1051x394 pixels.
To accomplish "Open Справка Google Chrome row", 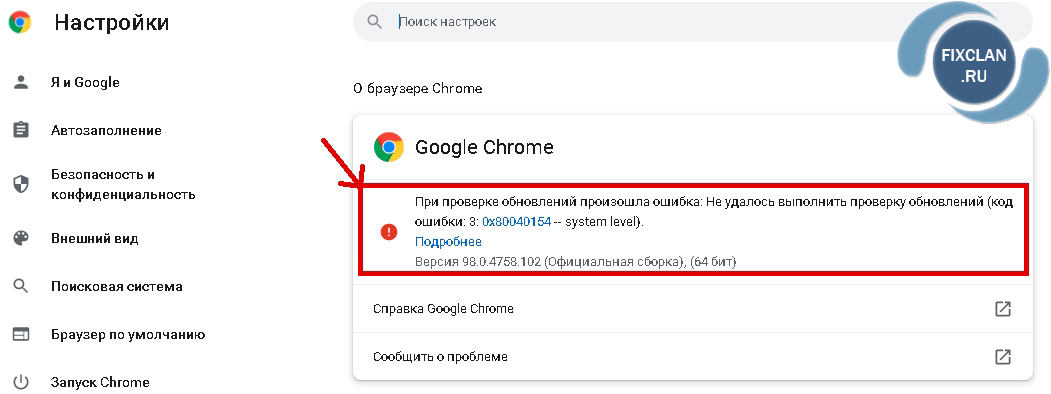I will pyautogui.click(x=692, y=309).
